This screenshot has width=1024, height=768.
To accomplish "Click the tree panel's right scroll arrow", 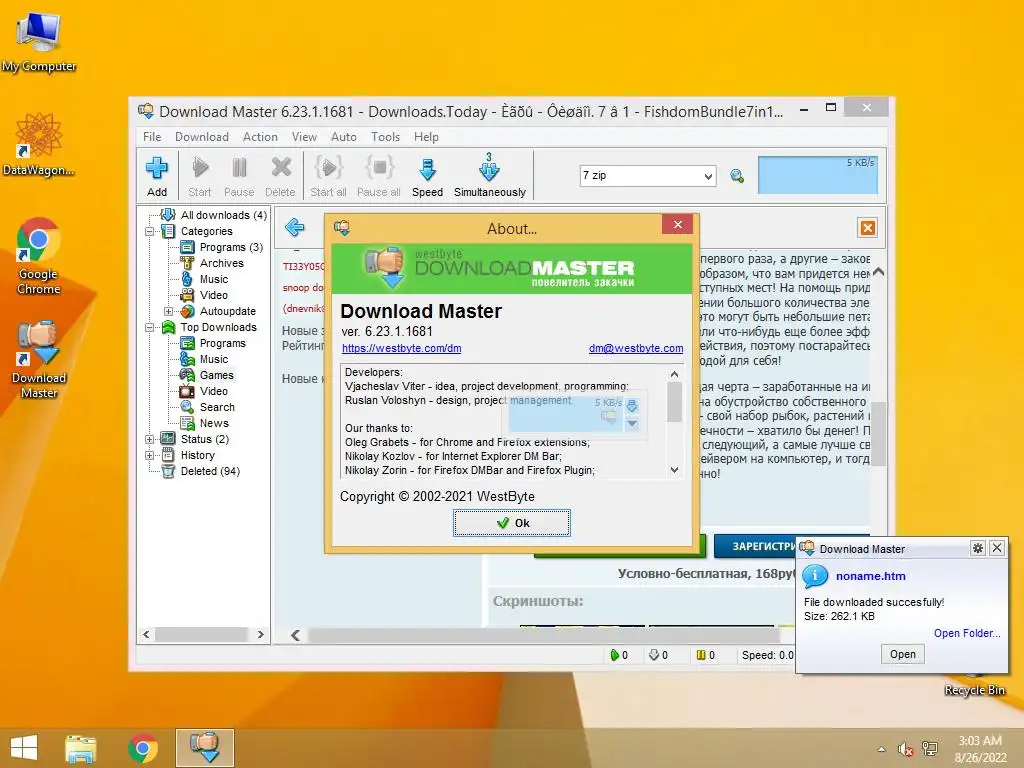I will click(x=261, y=634).
